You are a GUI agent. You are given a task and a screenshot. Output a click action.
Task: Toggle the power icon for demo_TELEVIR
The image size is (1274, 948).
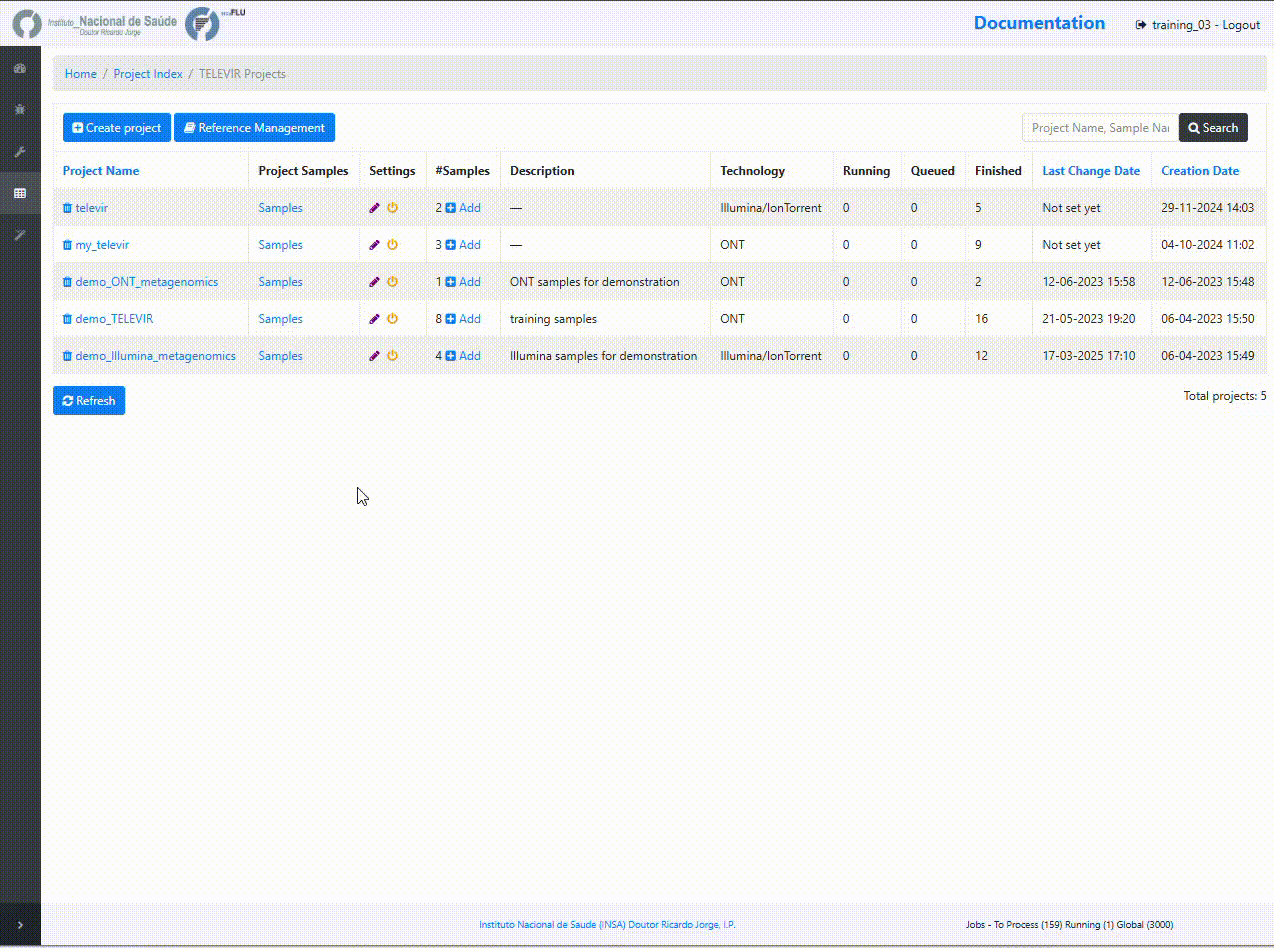pyautogui.click(x=392, y=319)
